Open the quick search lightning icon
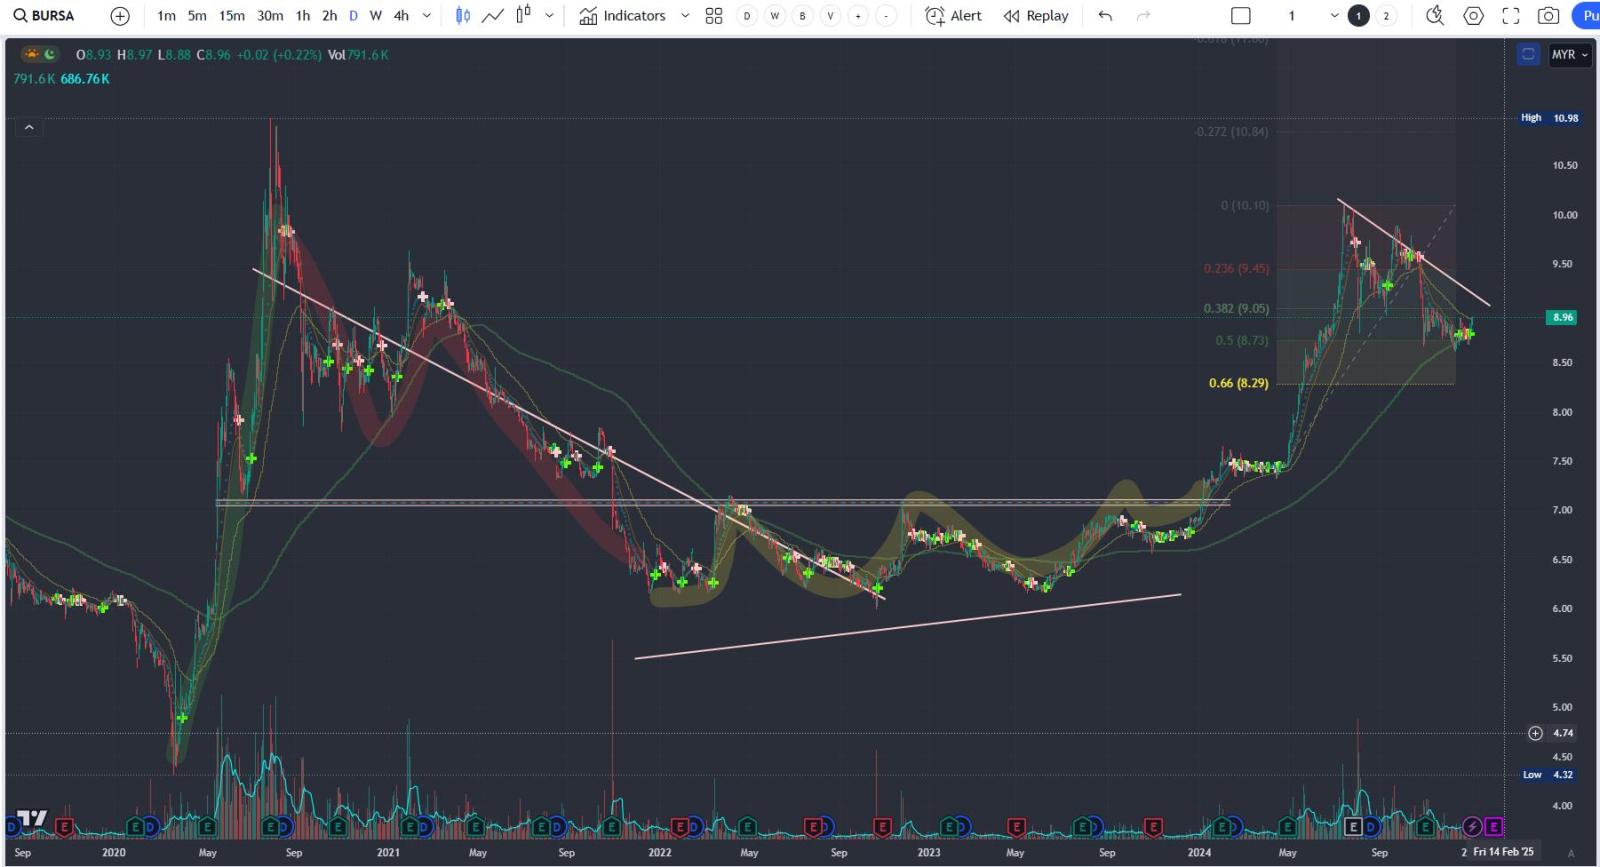 1435,16
